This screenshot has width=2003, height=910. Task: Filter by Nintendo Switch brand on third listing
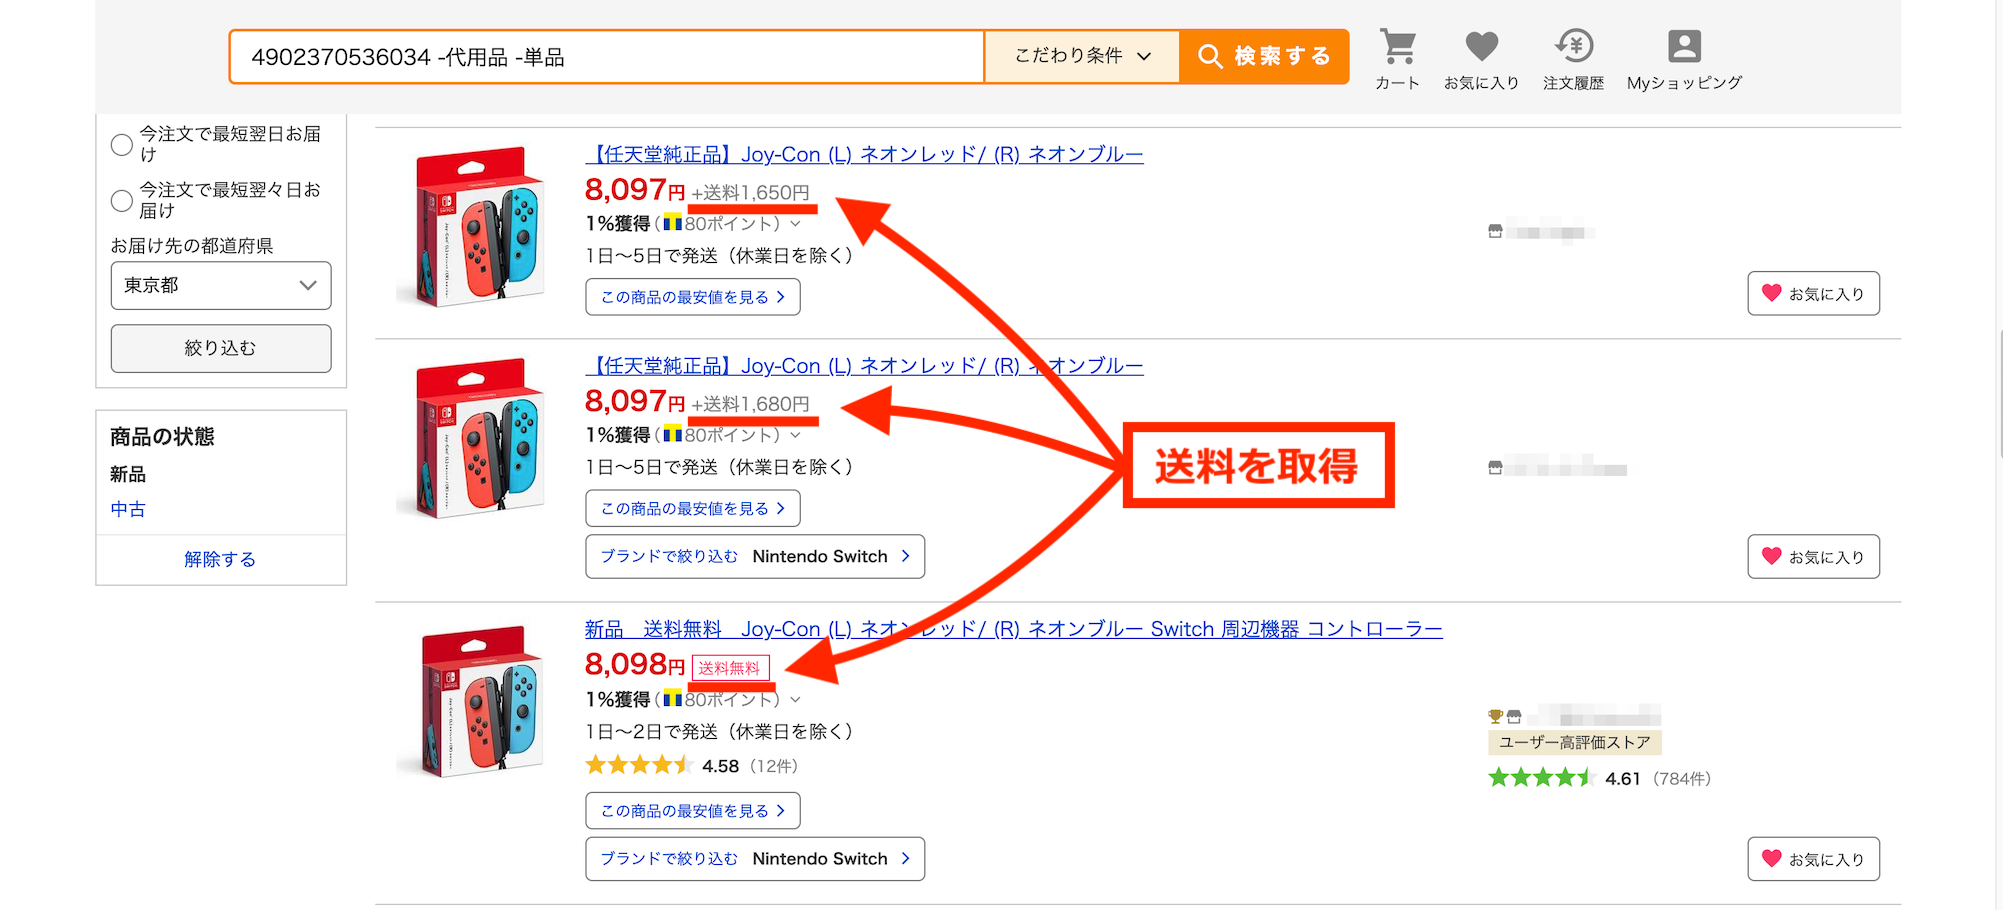click(x=755, y=859)
